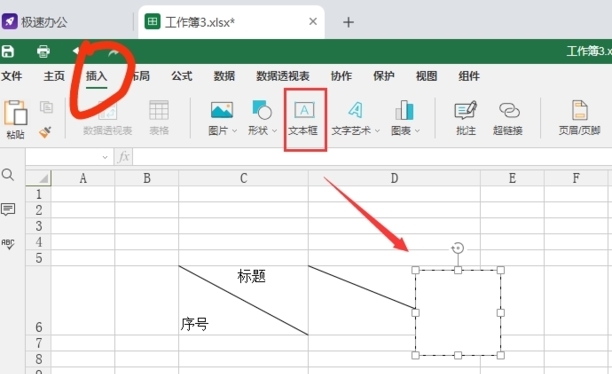Click the spell check ABC icon

click(8, 244)
